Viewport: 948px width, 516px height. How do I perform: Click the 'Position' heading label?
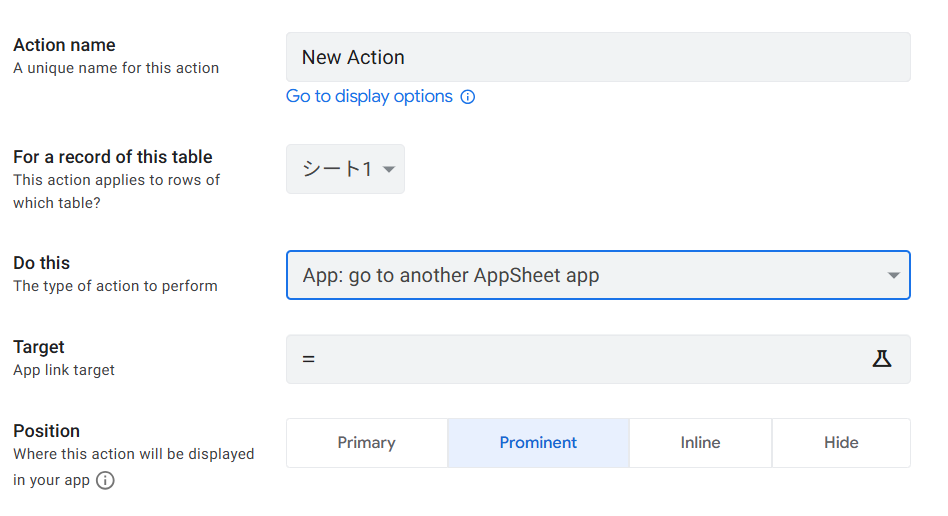[46, 431]
